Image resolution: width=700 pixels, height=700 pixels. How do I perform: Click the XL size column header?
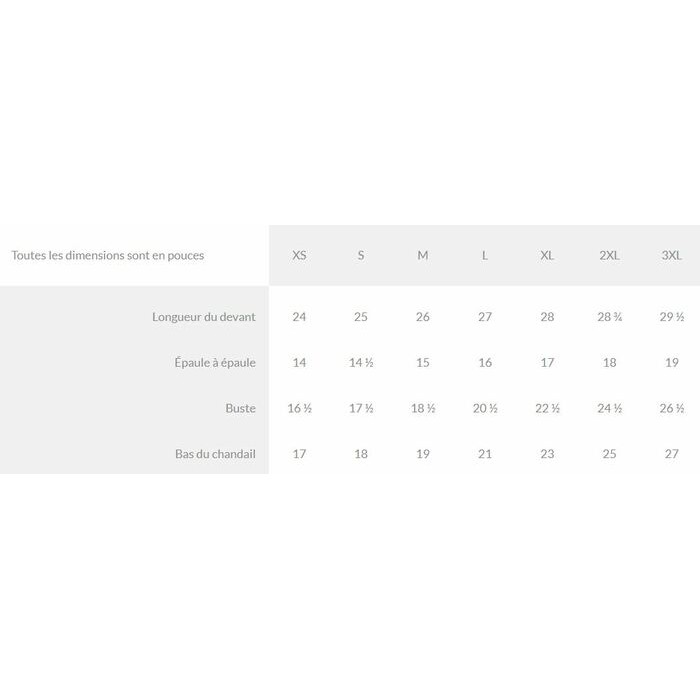click(x=547, y=255)
